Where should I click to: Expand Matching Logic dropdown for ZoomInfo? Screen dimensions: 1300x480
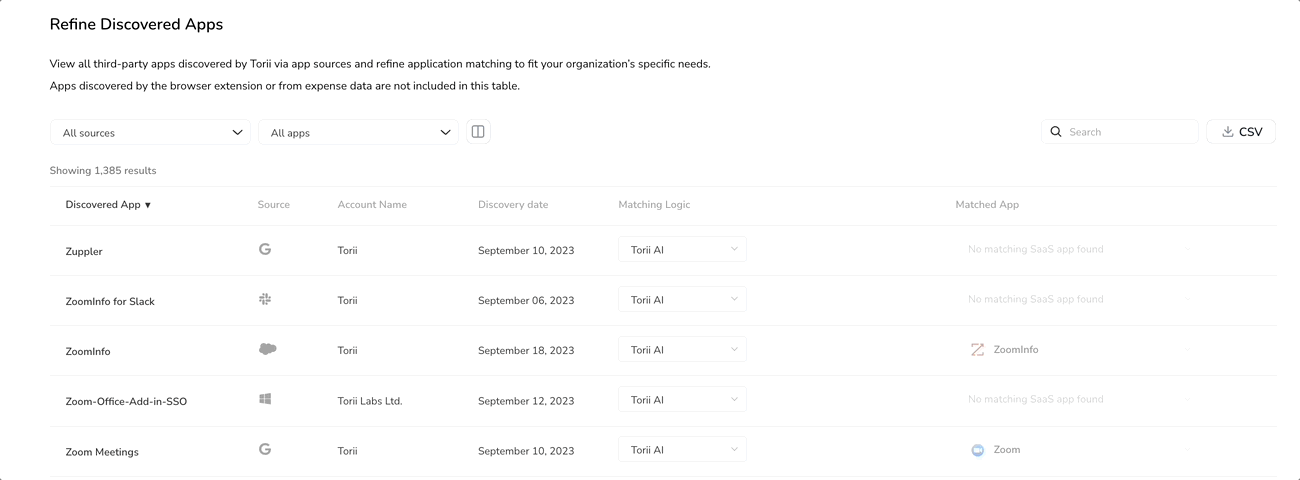[x=682, y=349]
